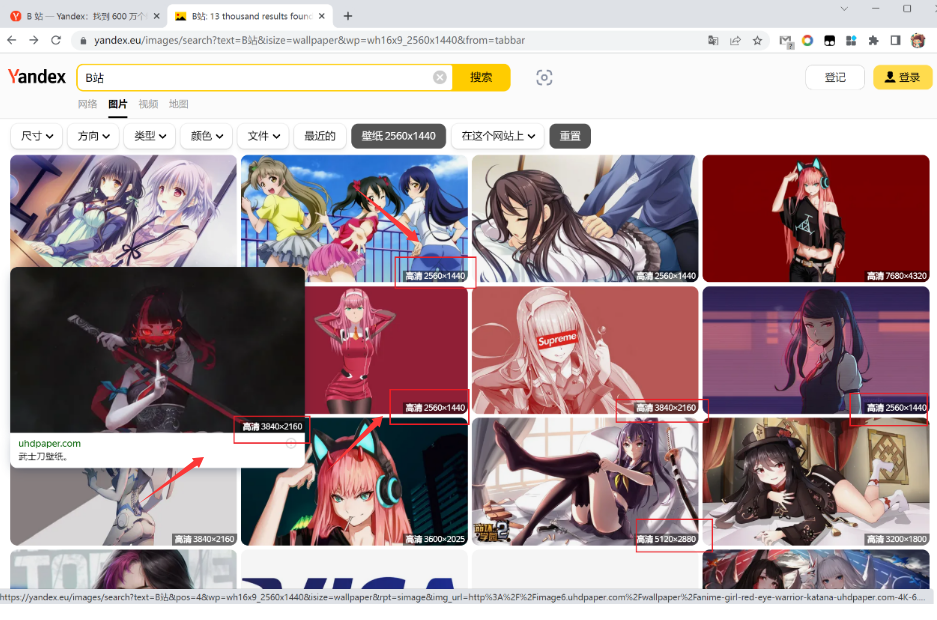Screen dimensions: 937x620
Task: Open the dark-haired girl on purple thumbnail
Action: [x=816, y=350]
